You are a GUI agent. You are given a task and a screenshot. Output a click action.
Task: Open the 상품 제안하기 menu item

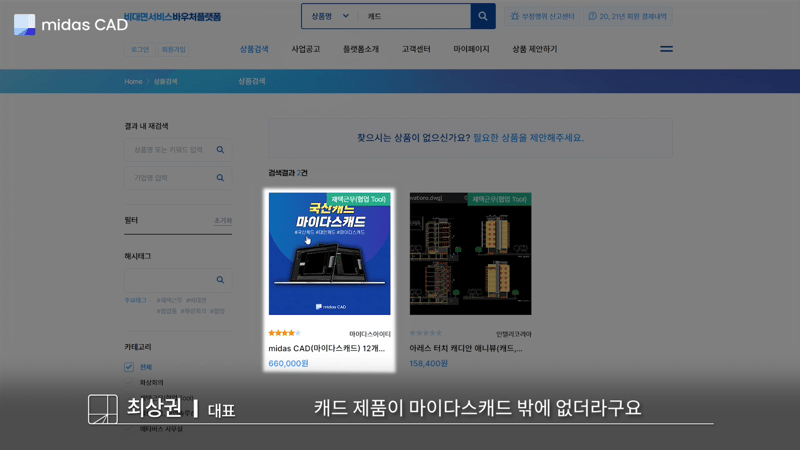(534, 49)
